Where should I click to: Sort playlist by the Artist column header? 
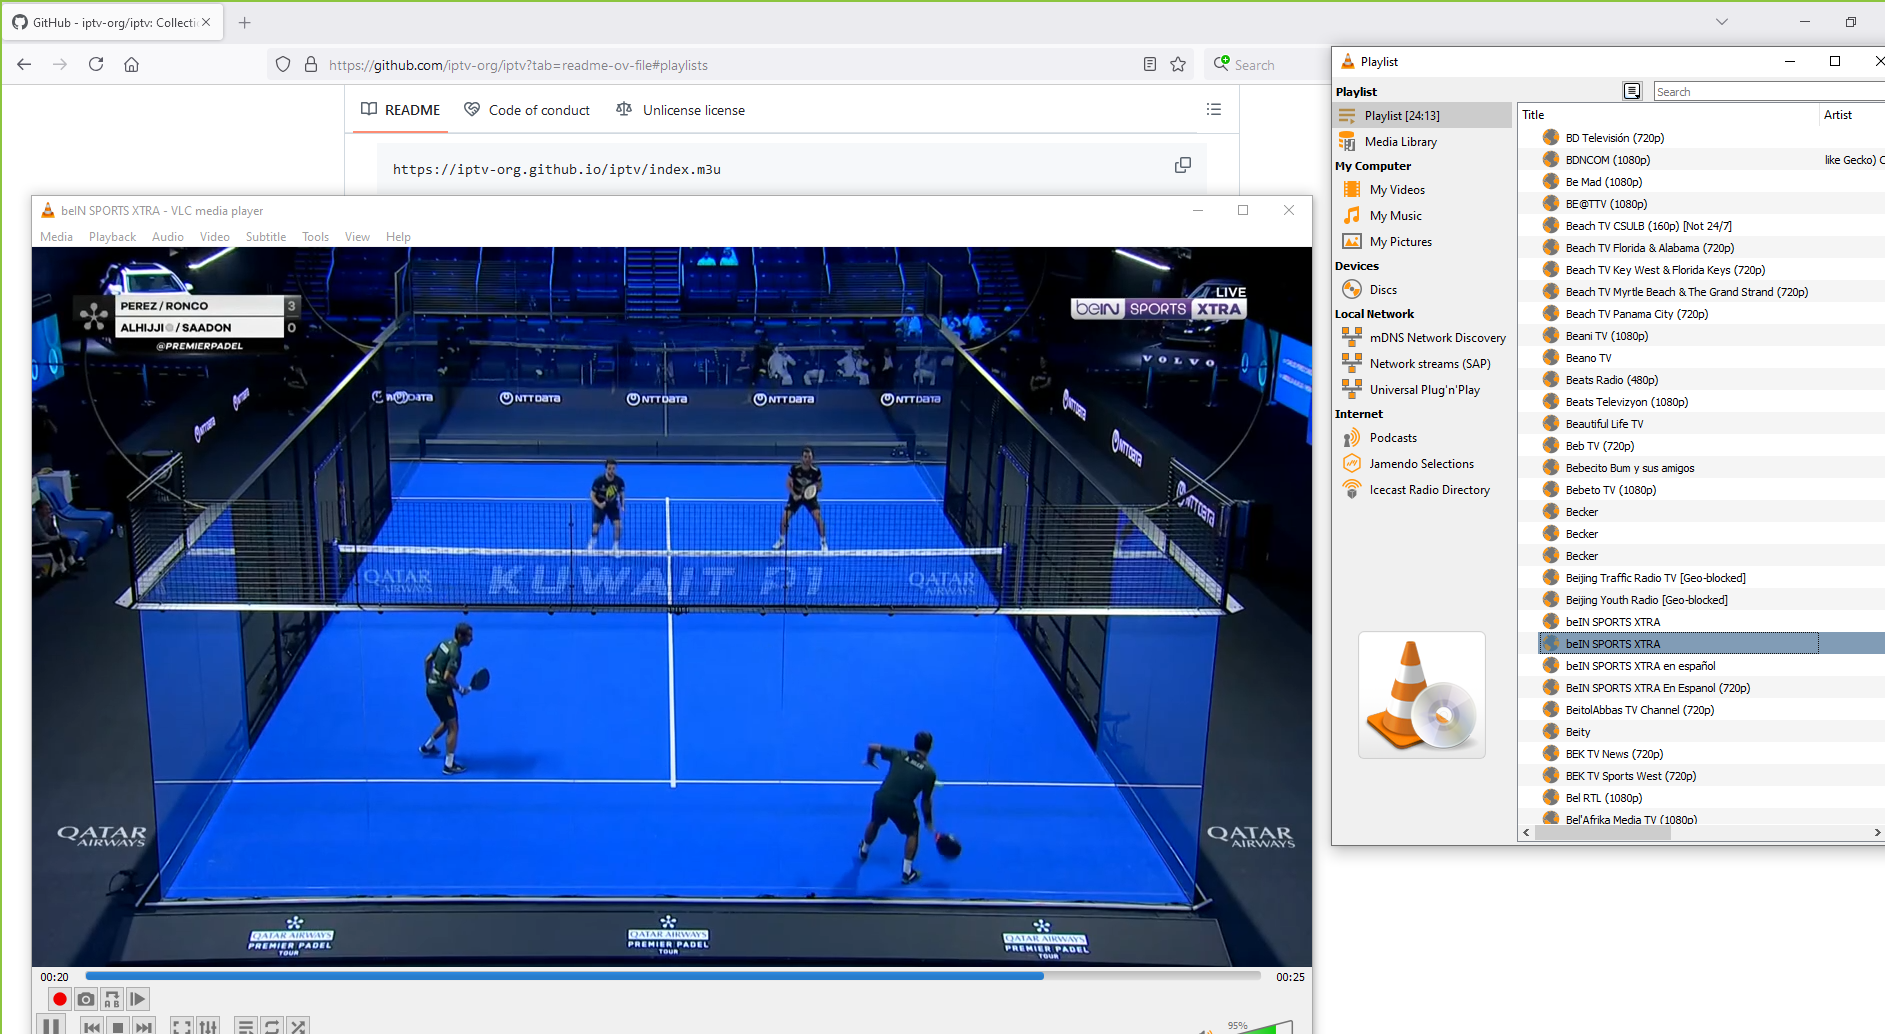click(1852, 115)
